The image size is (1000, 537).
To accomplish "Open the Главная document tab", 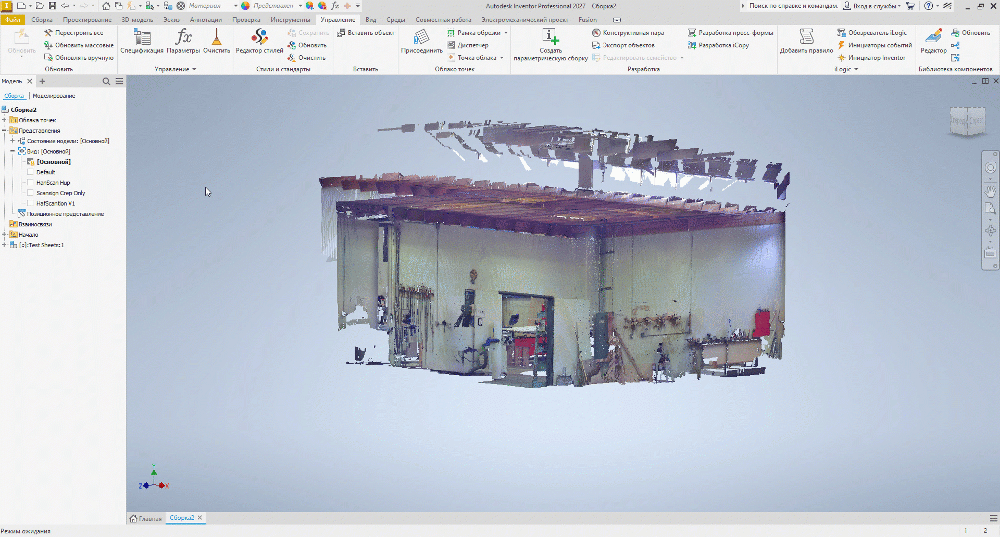I will coord(146,519).
